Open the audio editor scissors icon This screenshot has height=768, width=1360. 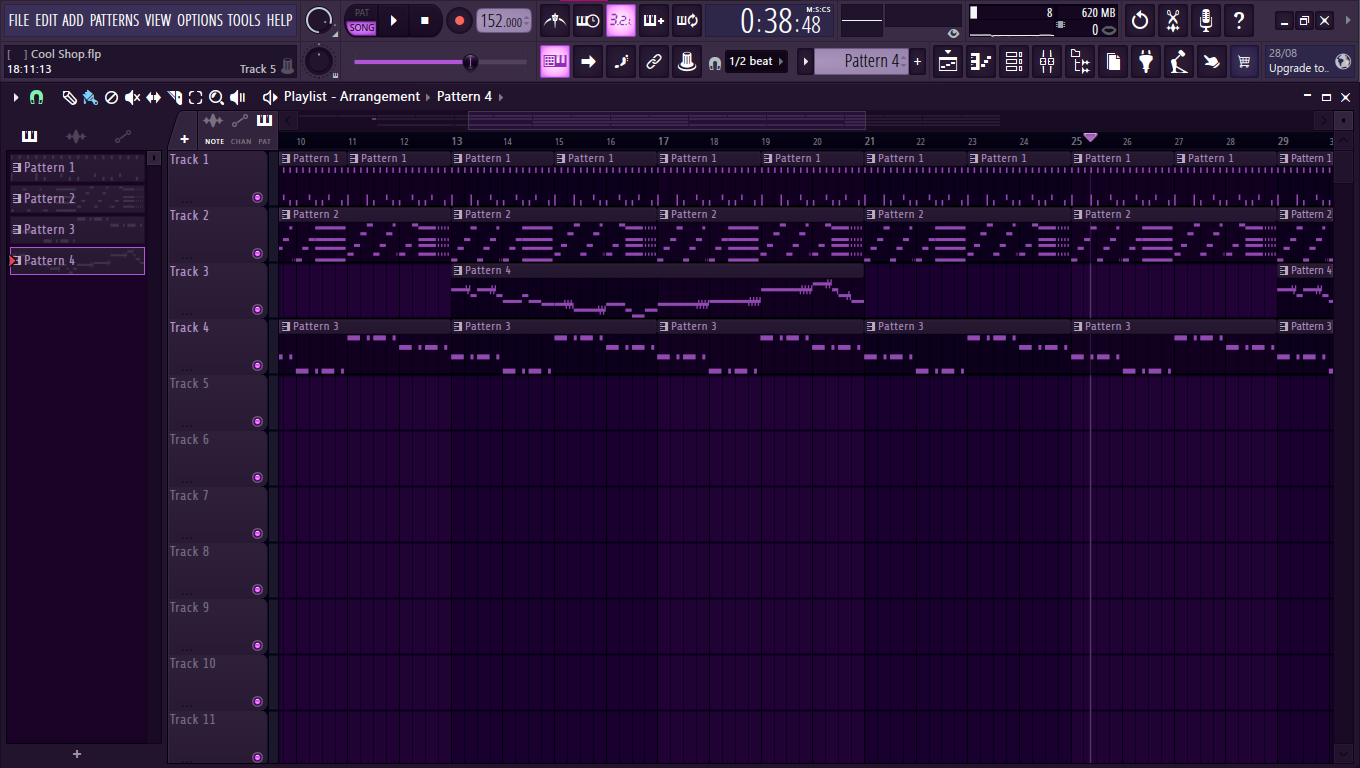click(x=1173, y=20)
